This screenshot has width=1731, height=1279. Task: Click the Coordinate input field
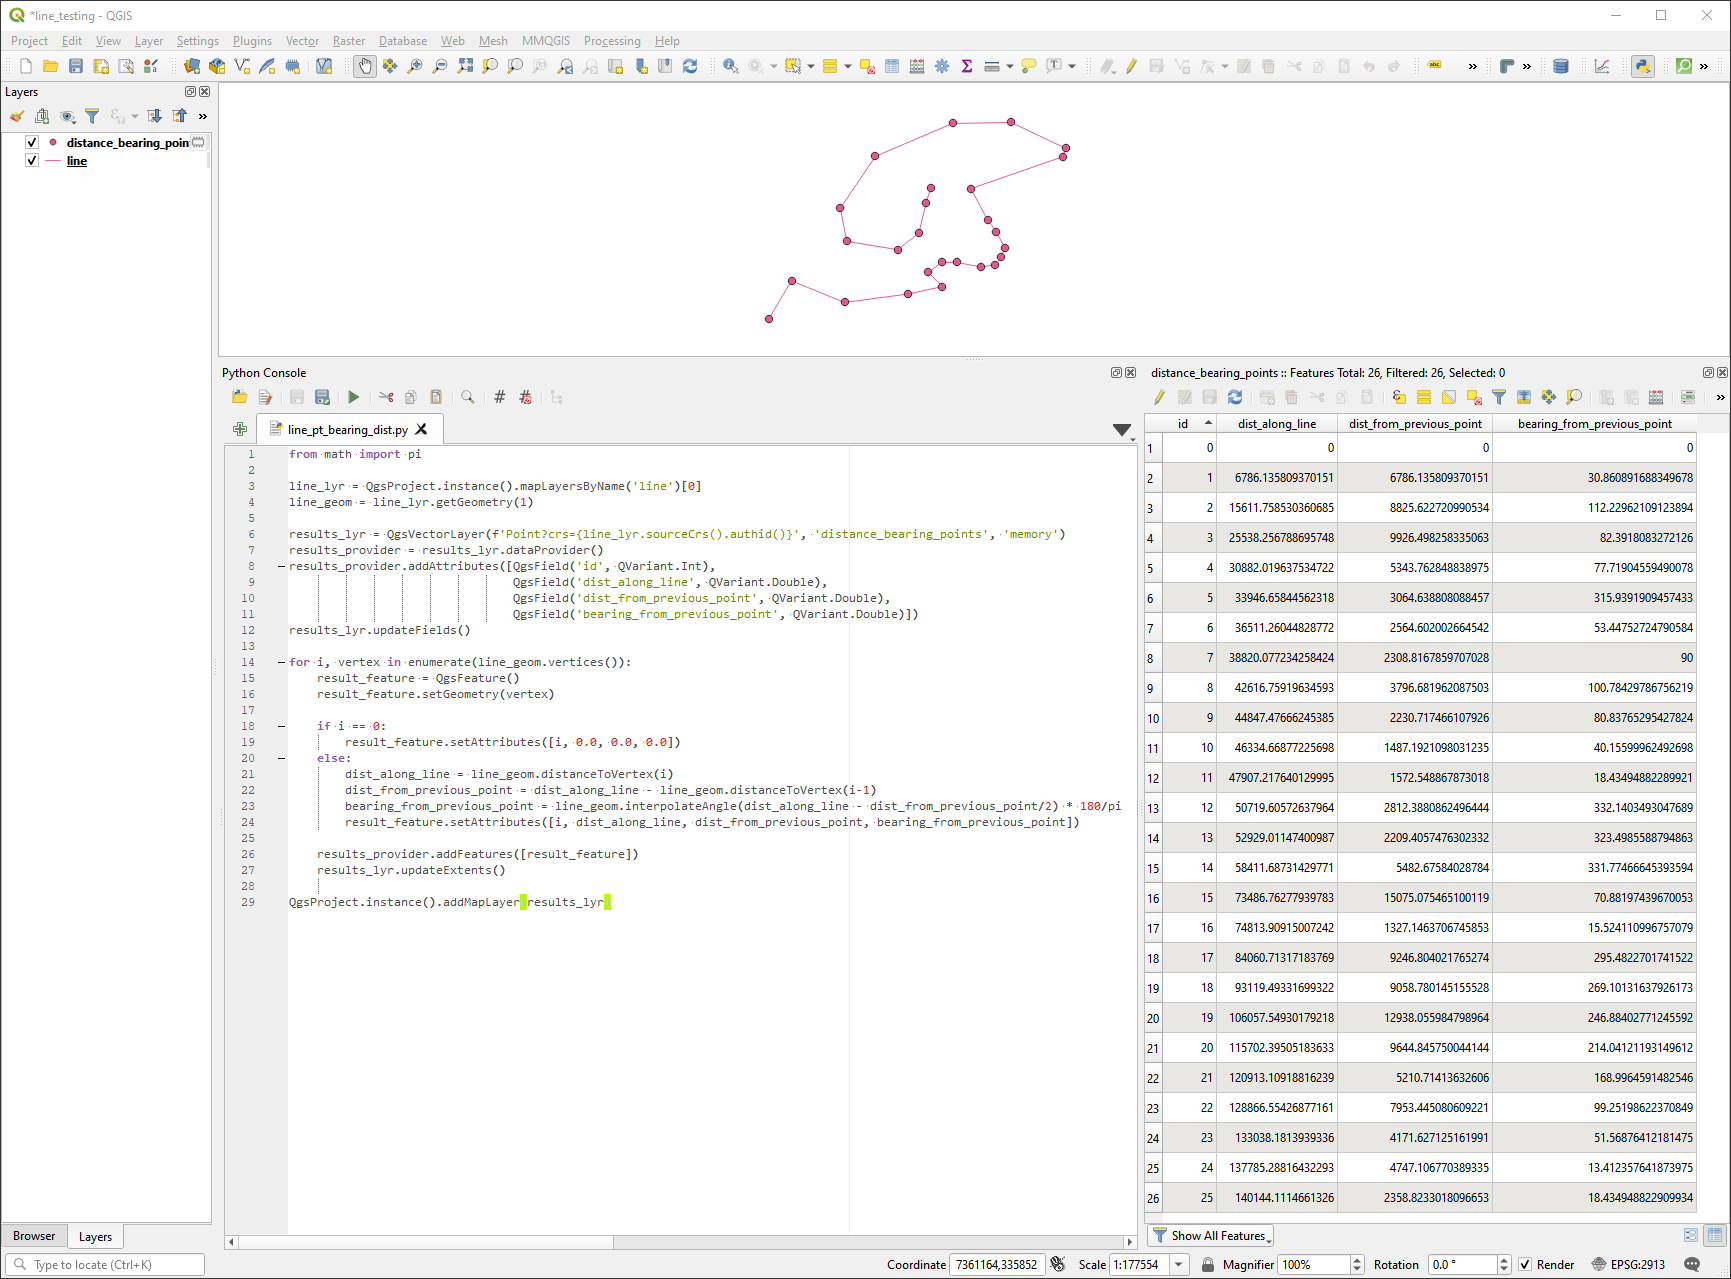996,1265
